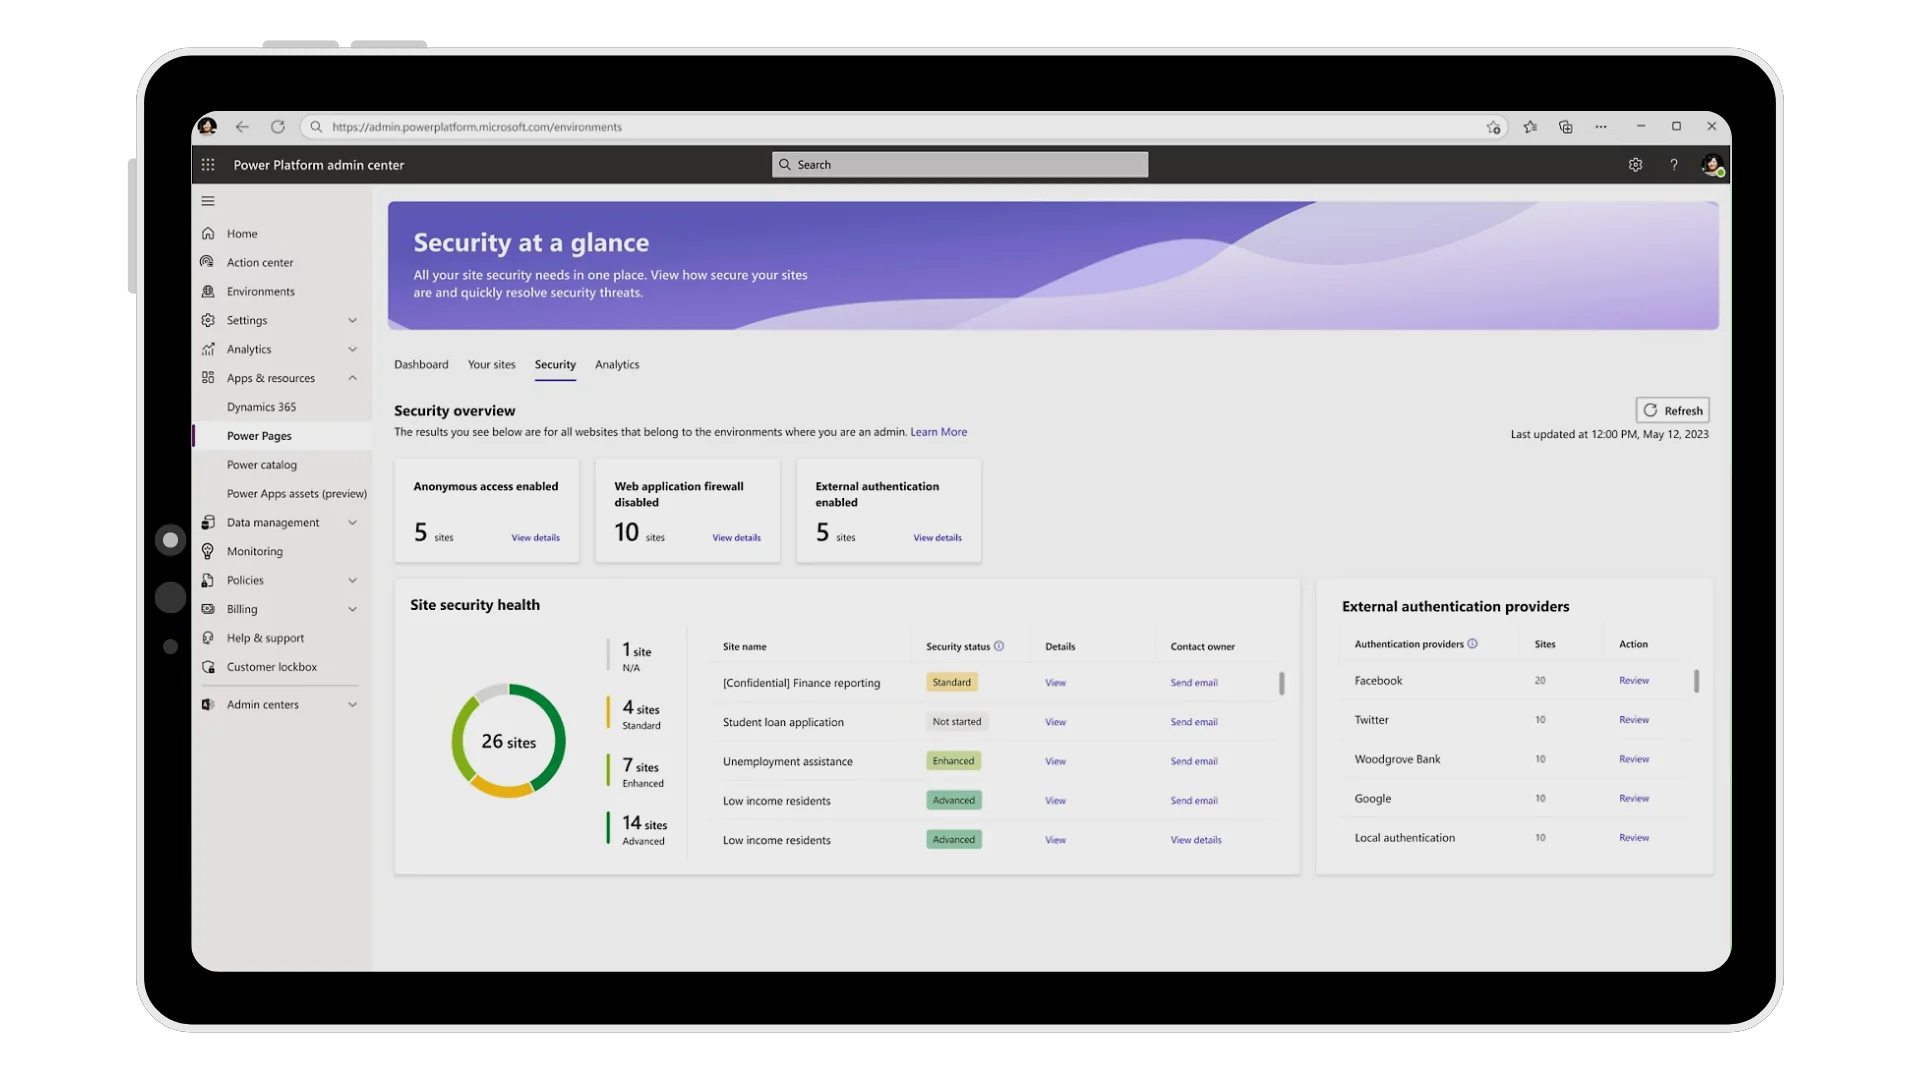Review the Twitter authentication provider
This screenshot has width=1920, height=1080.
[x=1634, y=720]
